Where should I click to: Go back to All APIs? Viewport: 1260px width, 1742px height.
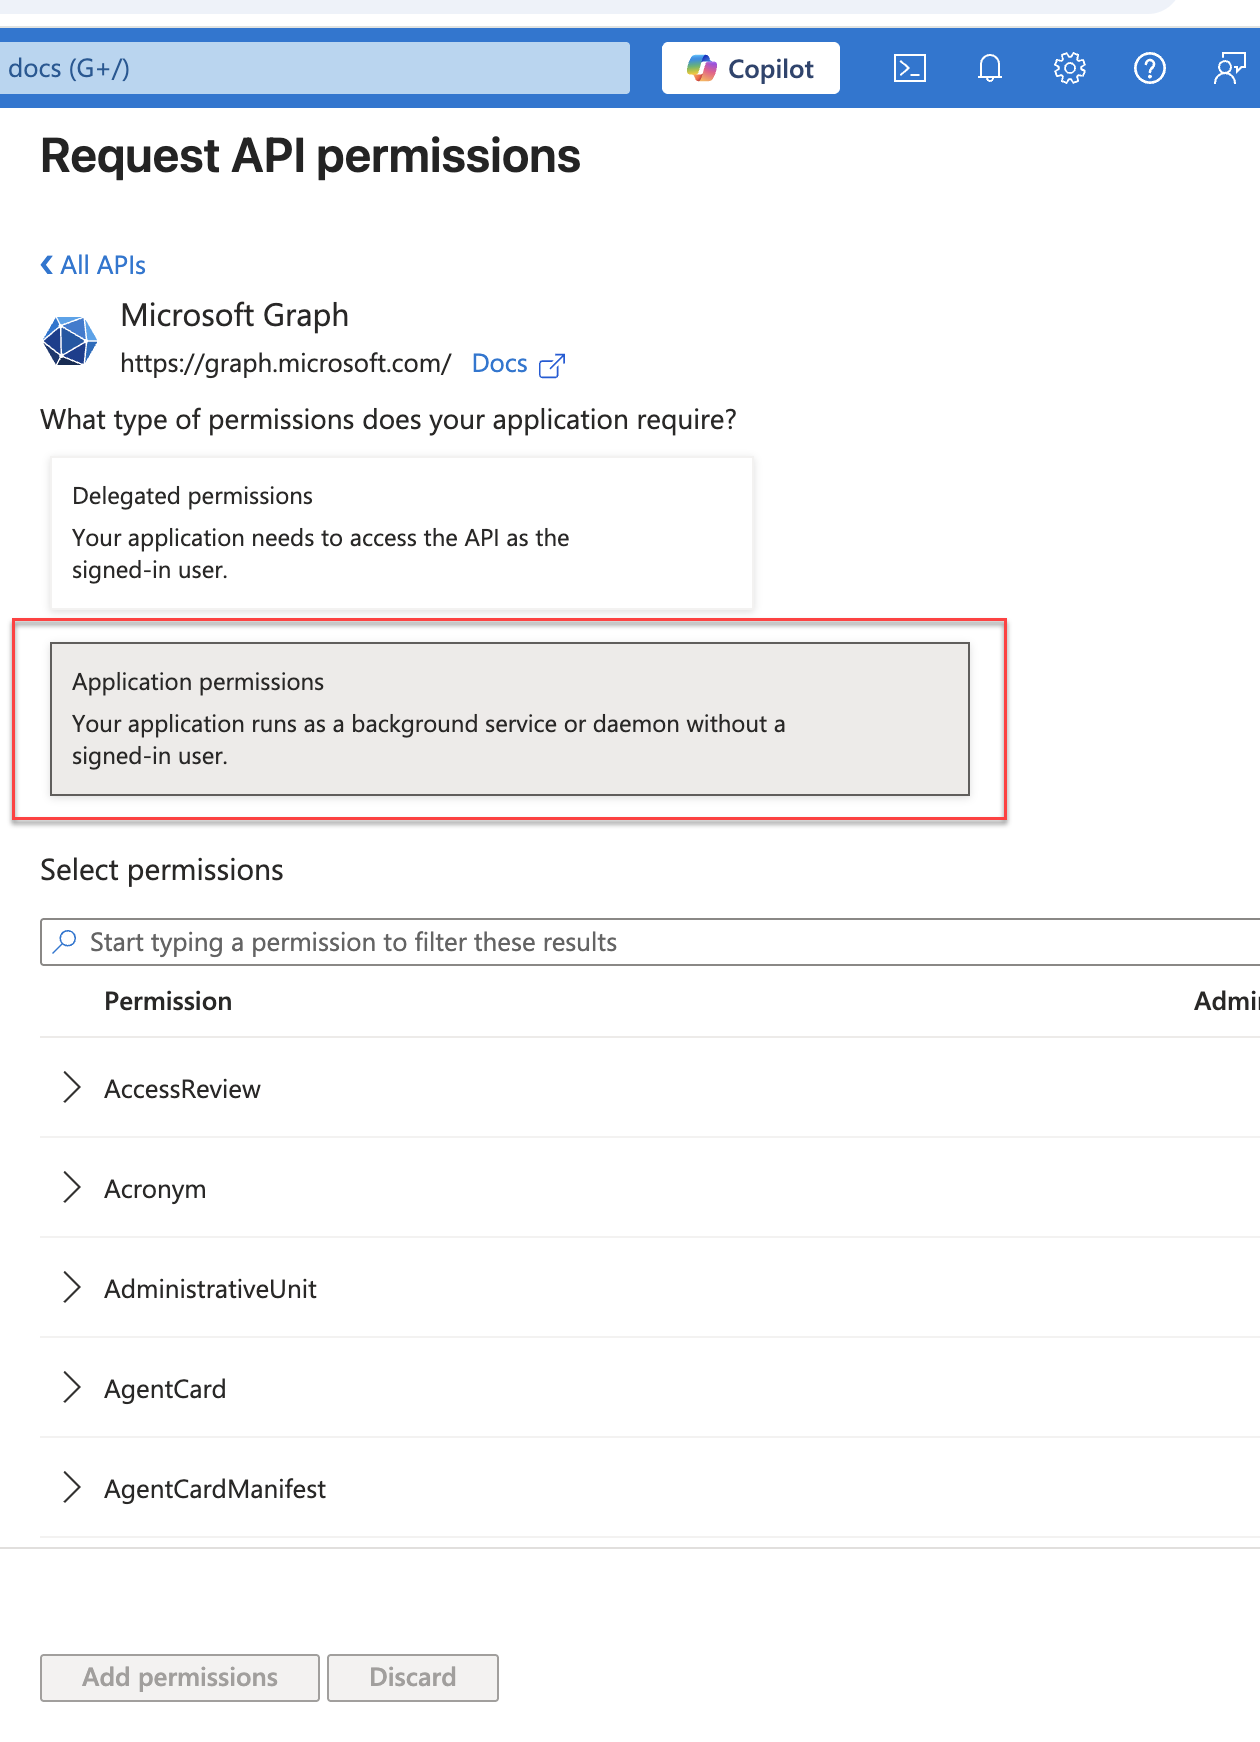pos(94,265)
